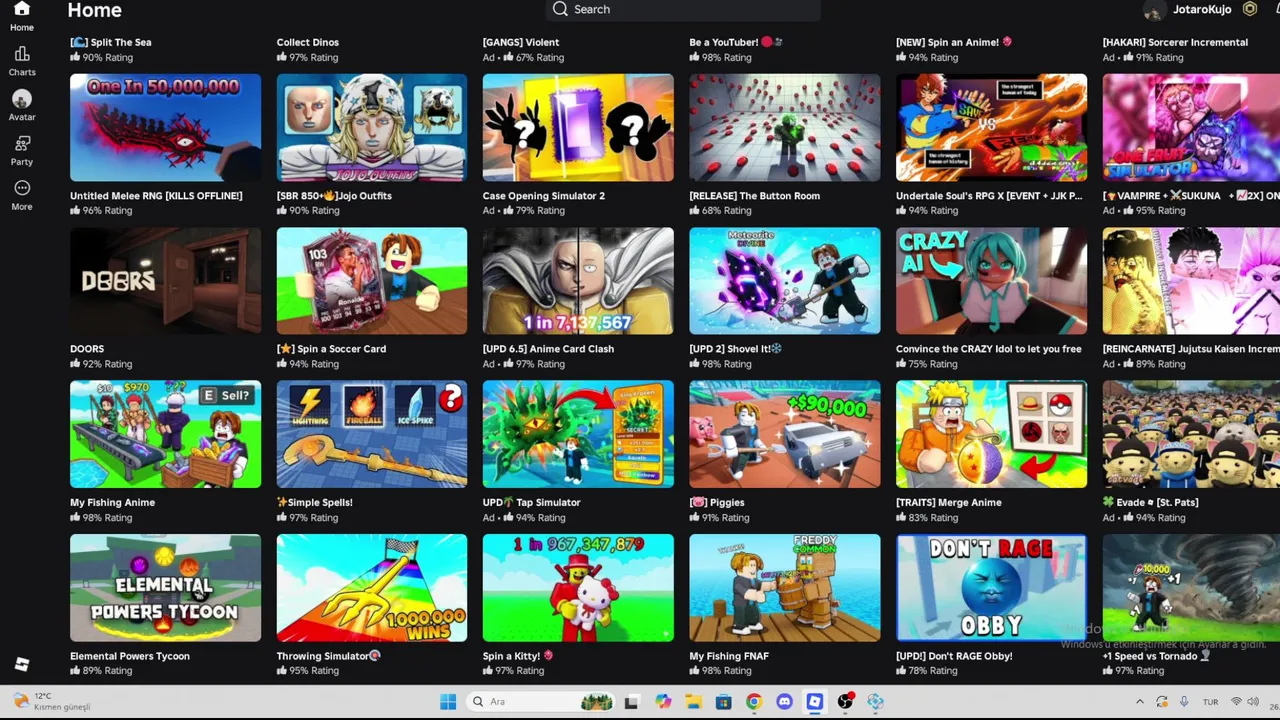The width and height of the screenshot is (1280, 720).
Task: Open the Robux icon next to JotaroKujo
Action: click(x=1250, y=9)
